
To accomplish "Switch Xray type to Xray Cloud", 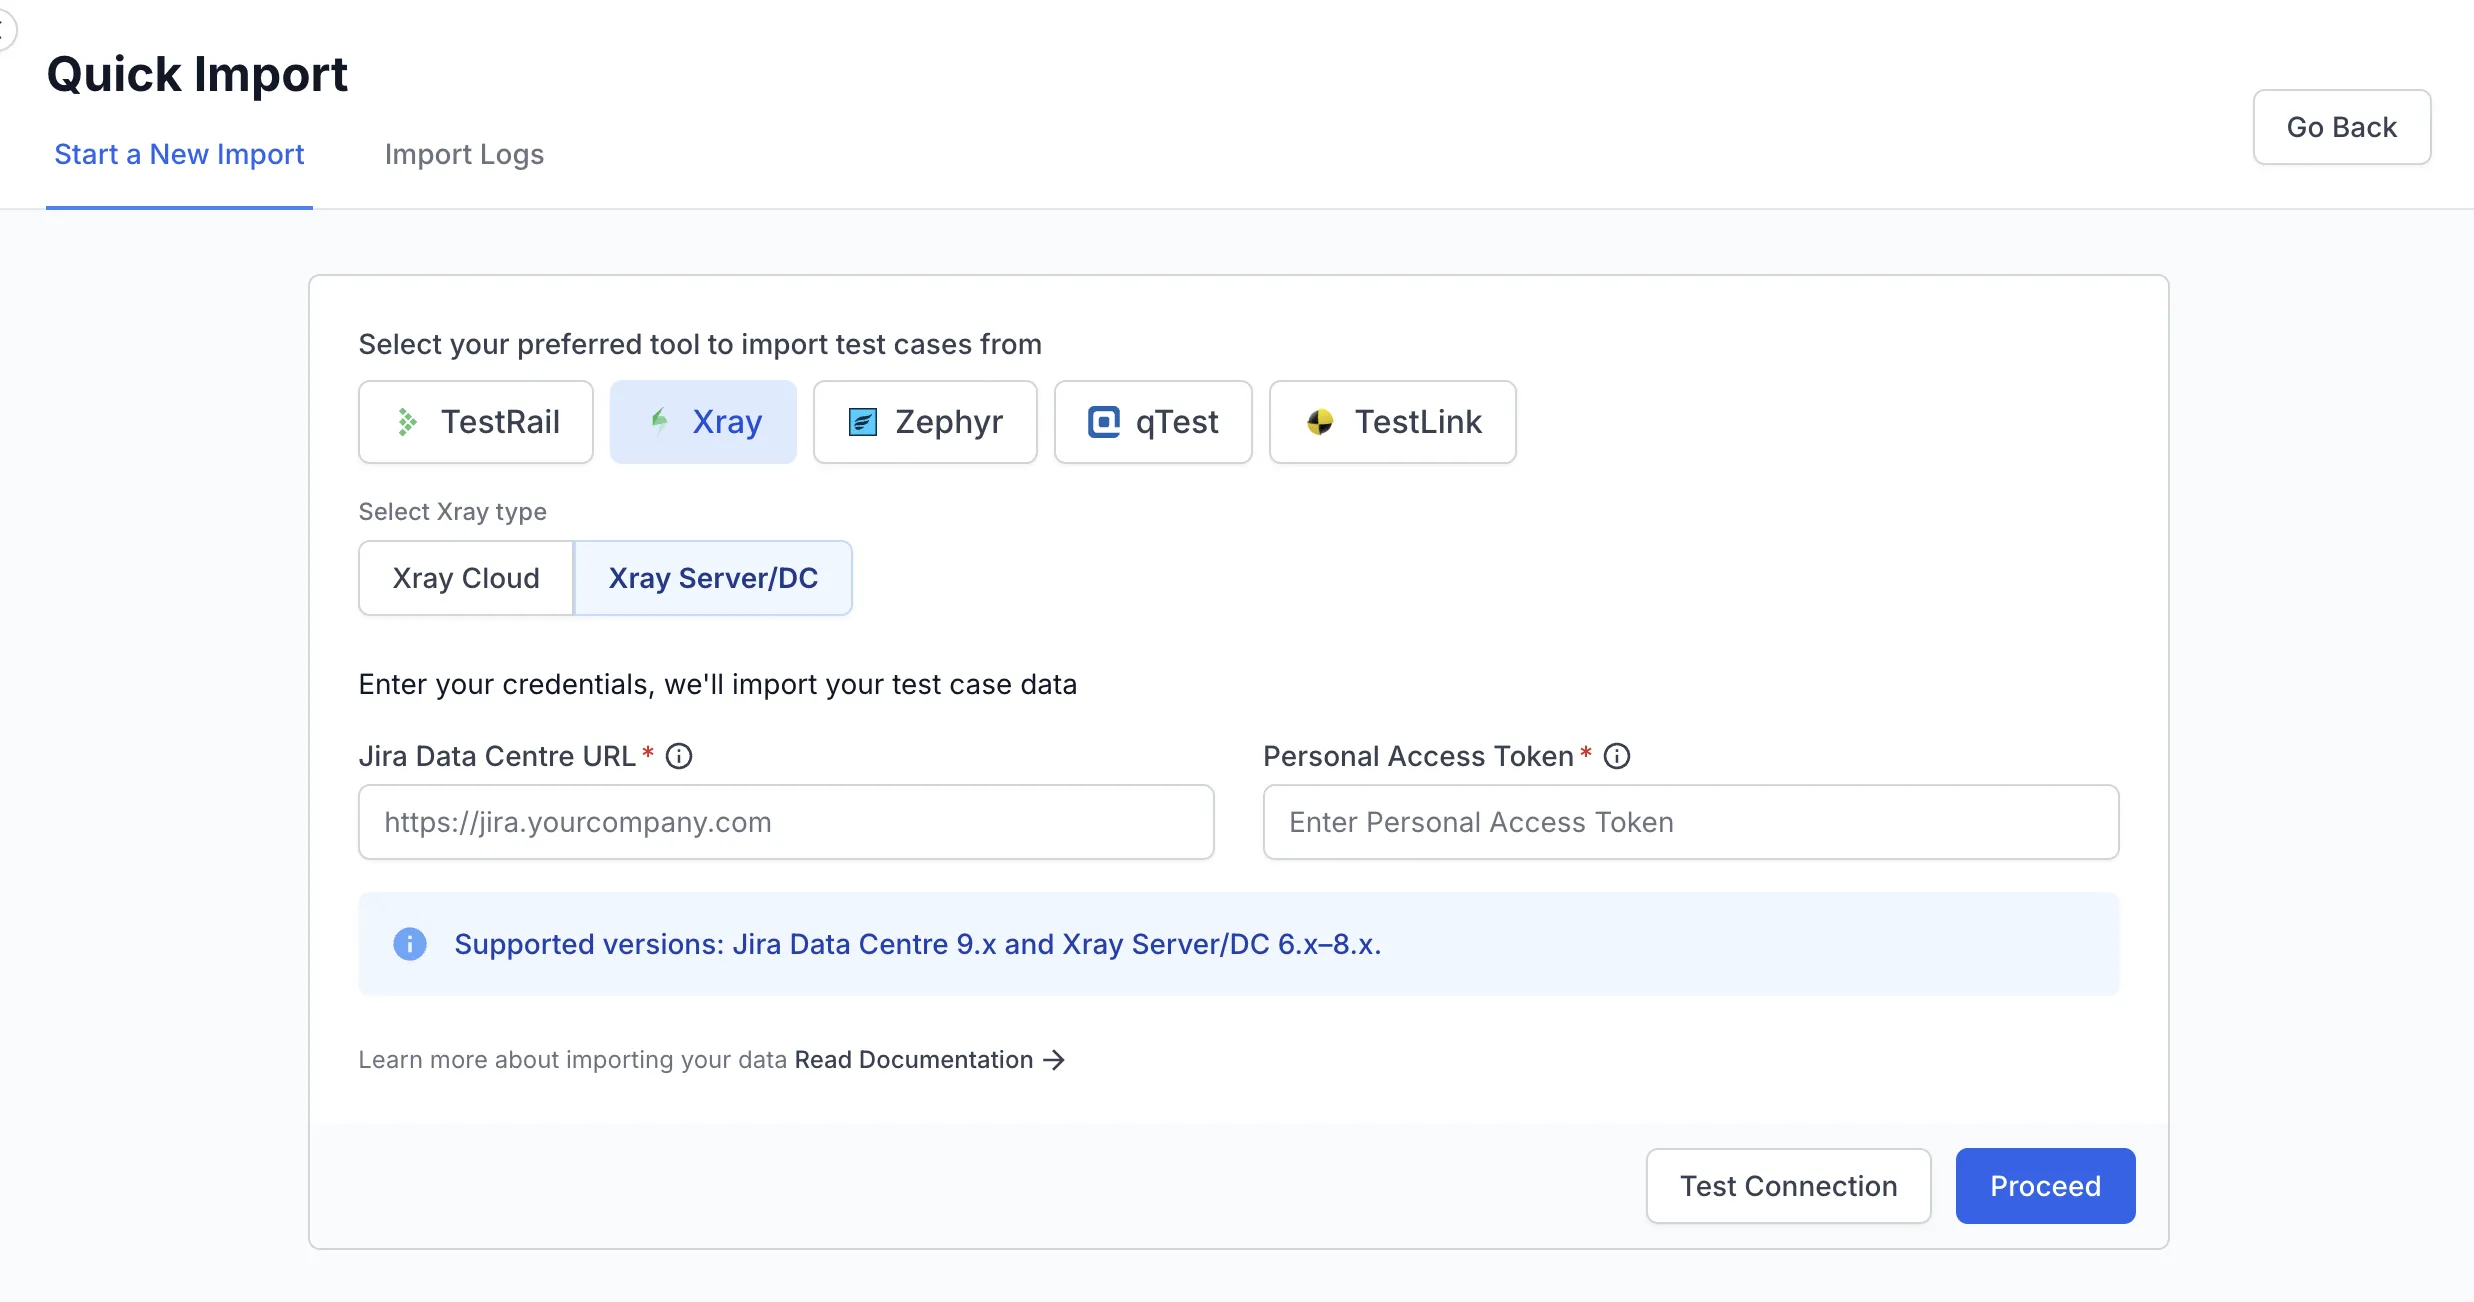I will (x=466, y=578).
